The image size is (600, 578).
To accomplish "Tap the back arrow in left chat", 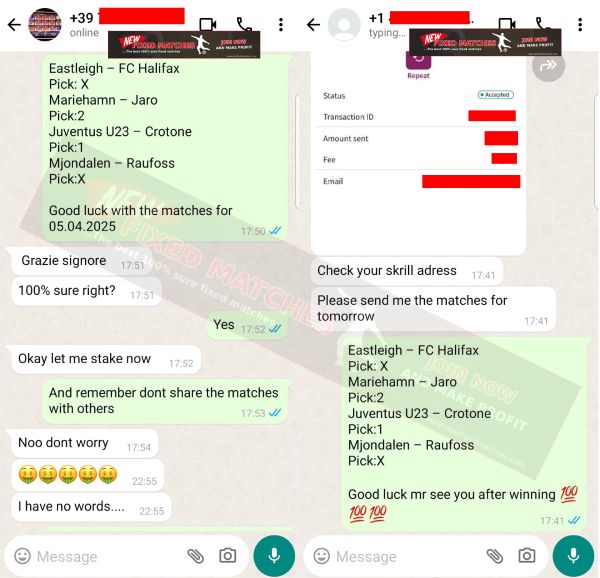I will point(15,25).
